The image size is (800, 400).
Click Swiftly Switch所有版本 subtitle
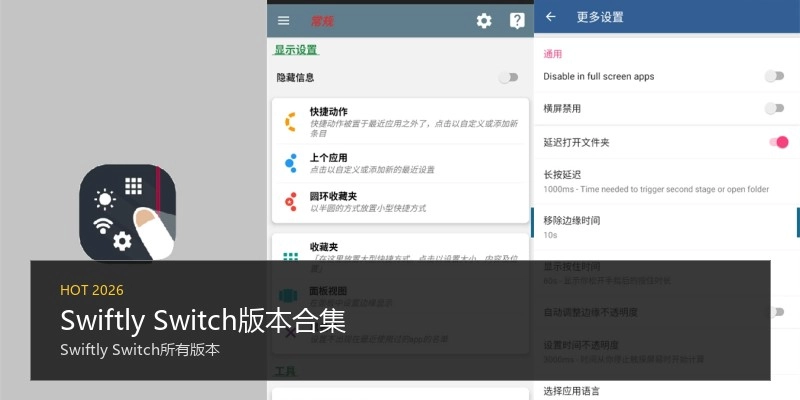pos(140,350)
